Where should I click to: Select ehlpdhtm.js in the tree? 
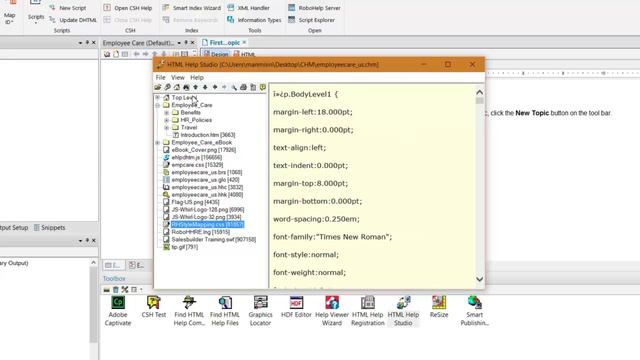click(193, 158)
